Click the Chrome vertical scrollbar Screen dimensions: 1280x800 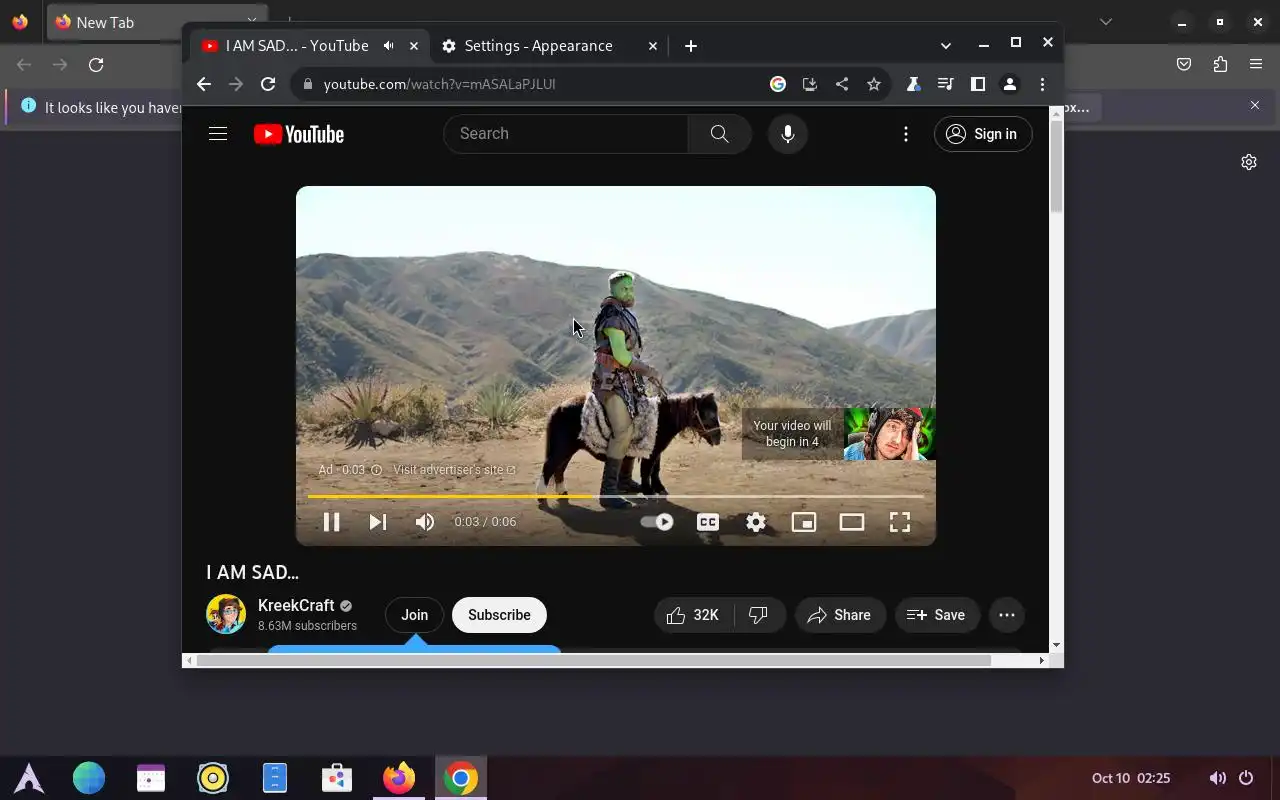[x=1056, y=165]
